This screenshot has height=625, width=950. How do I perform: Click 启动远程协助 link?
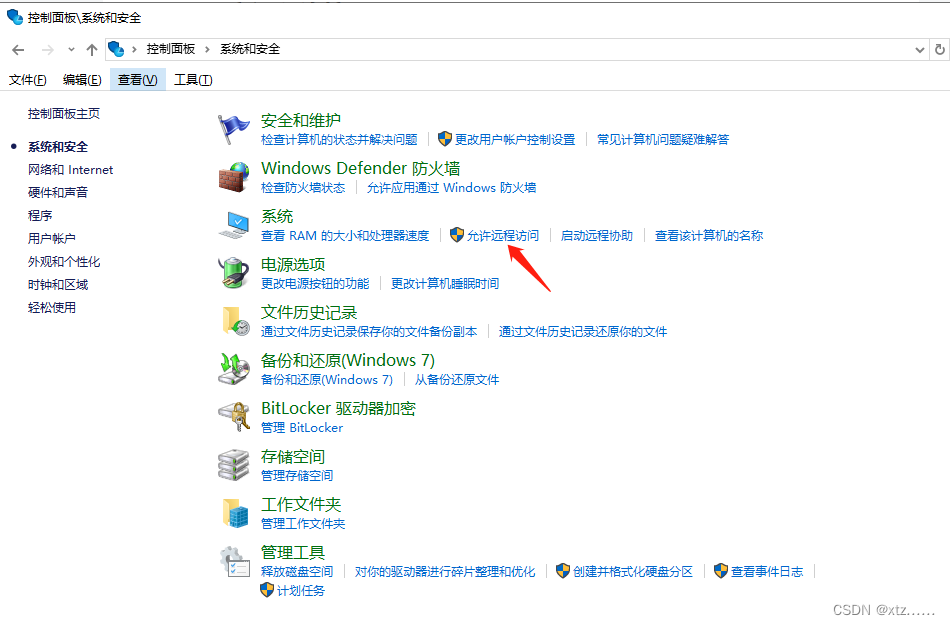click(597, 235)
